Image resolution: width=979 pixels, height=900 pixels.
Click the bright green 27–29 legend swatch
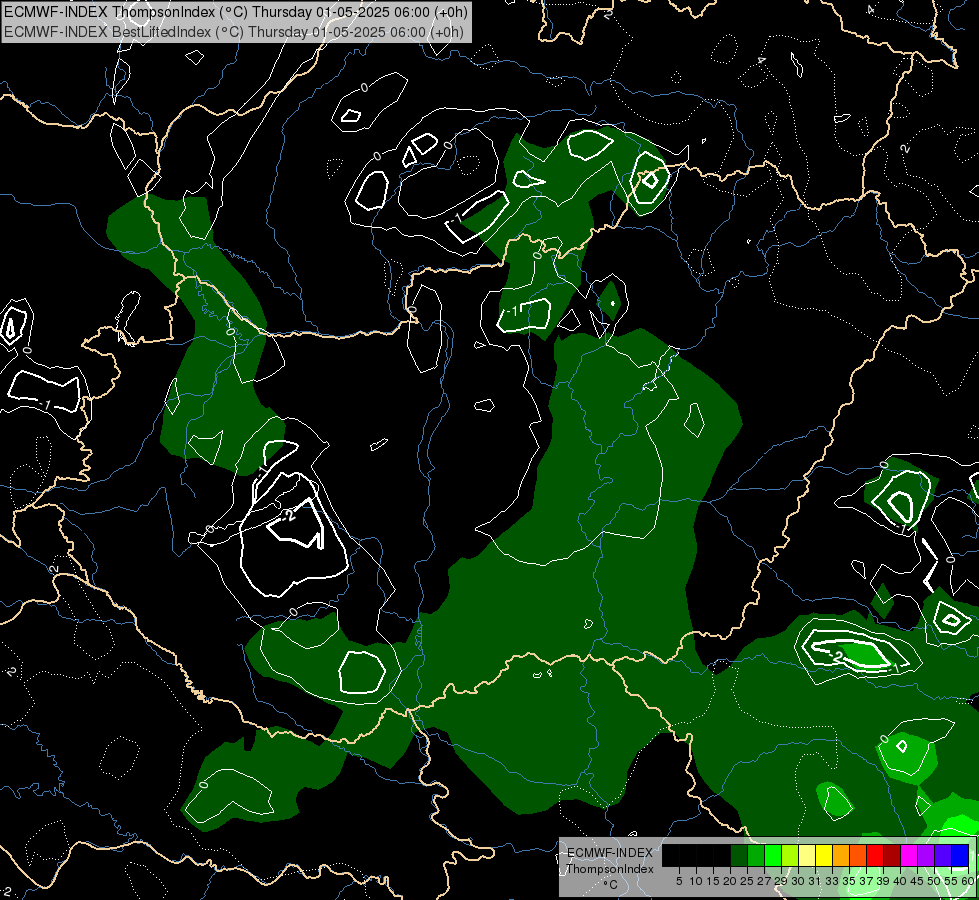[773, 855]
